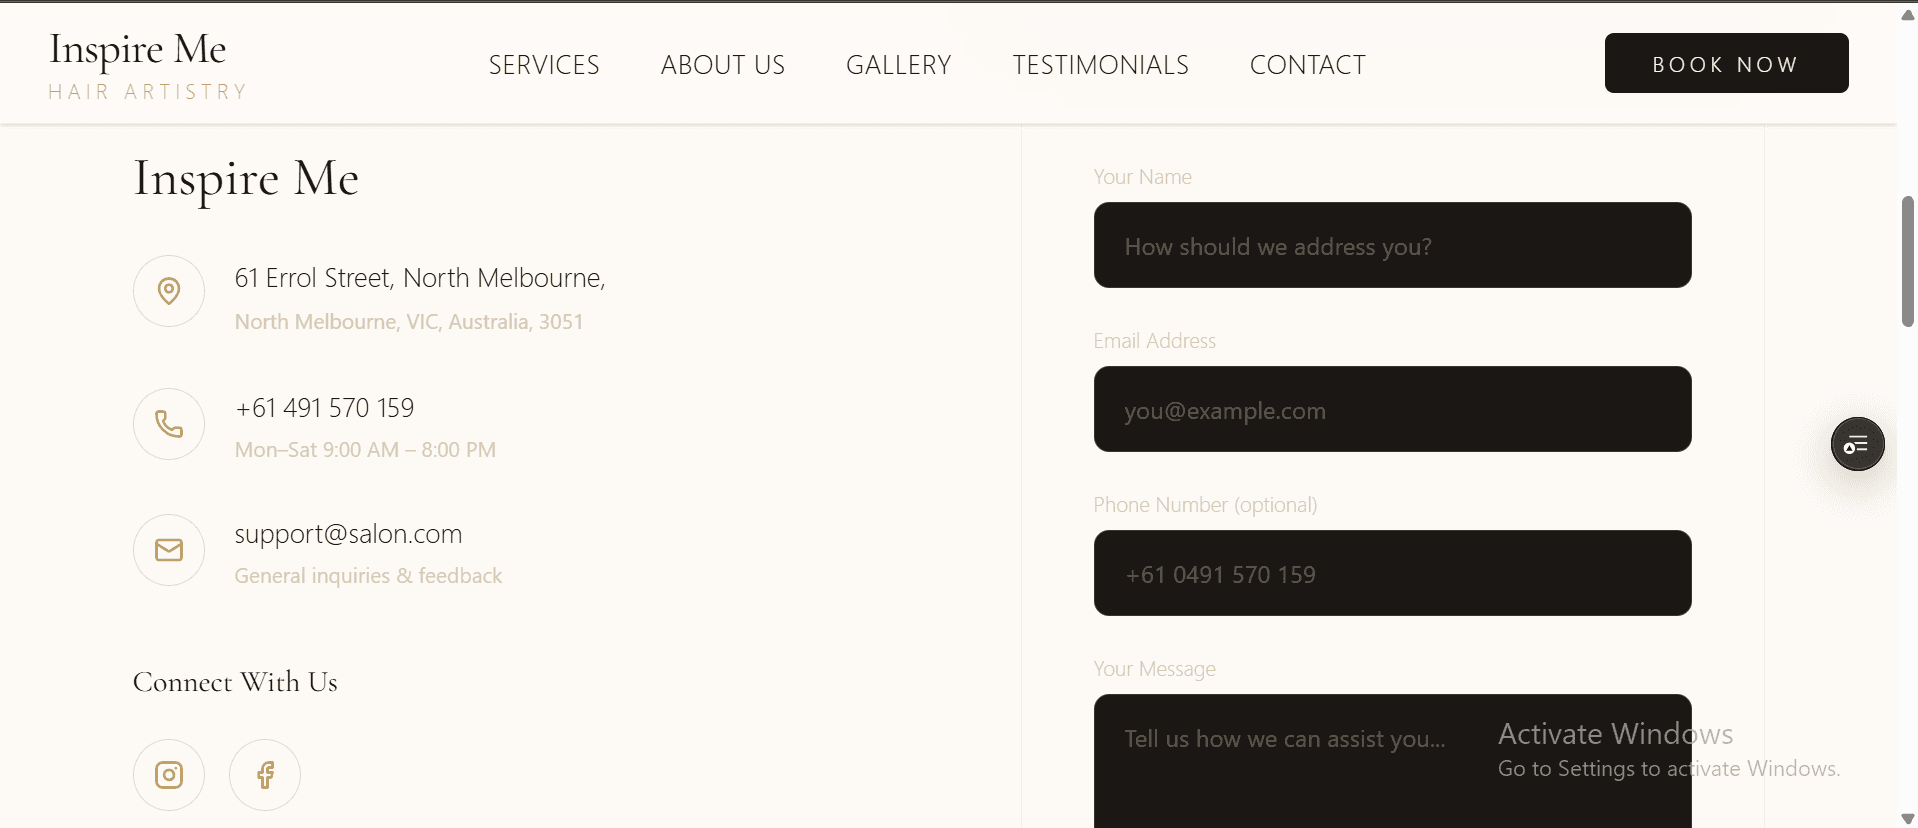Click into the Email Address field

[1392, 410]
